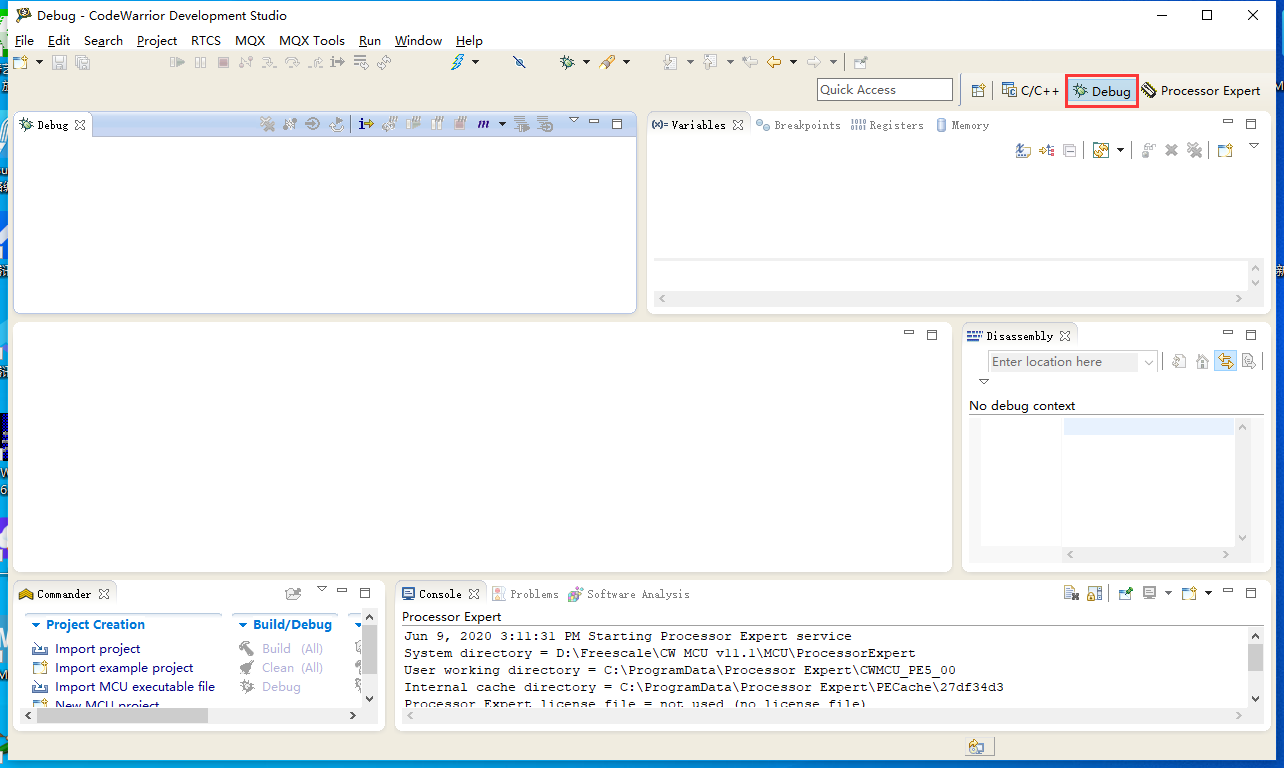This screenshot has height=768, width=1284.
Task: Switch to the C/C++ perspective
Action: coord(1030,90)
